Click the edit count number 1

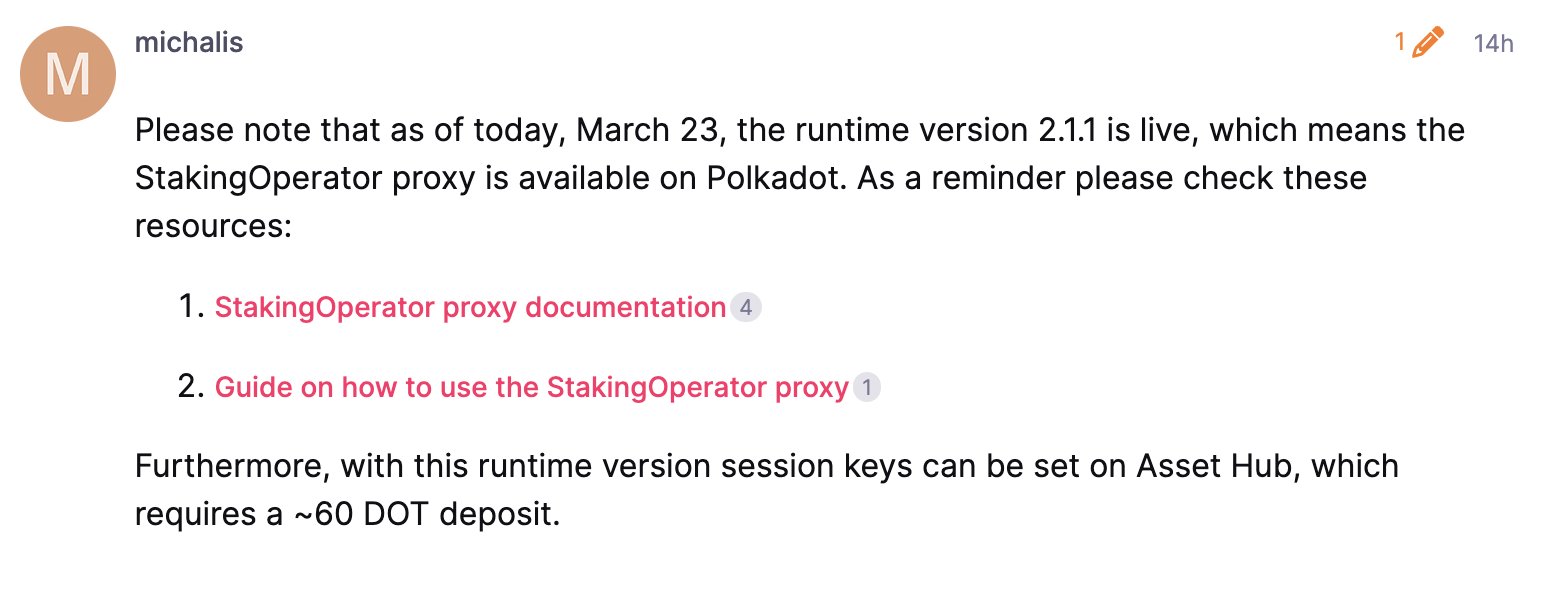1400,43
